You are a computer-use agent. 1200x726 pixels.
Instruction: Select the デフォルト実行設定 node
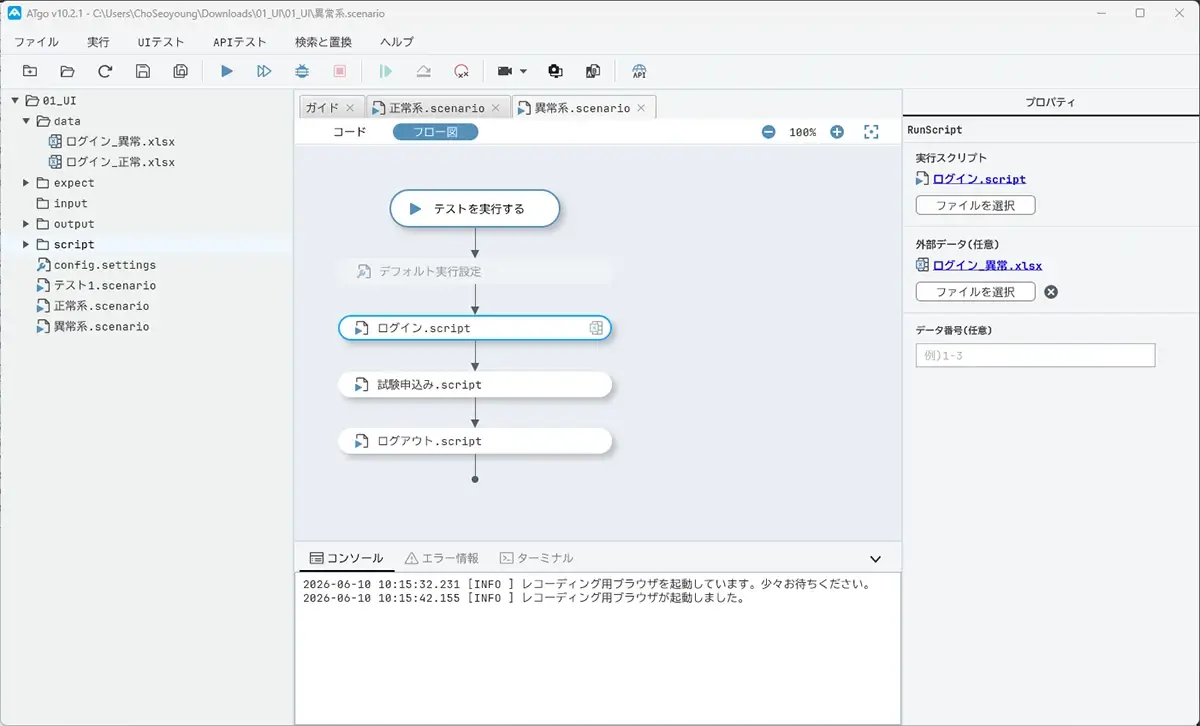(x=474, y=271)
